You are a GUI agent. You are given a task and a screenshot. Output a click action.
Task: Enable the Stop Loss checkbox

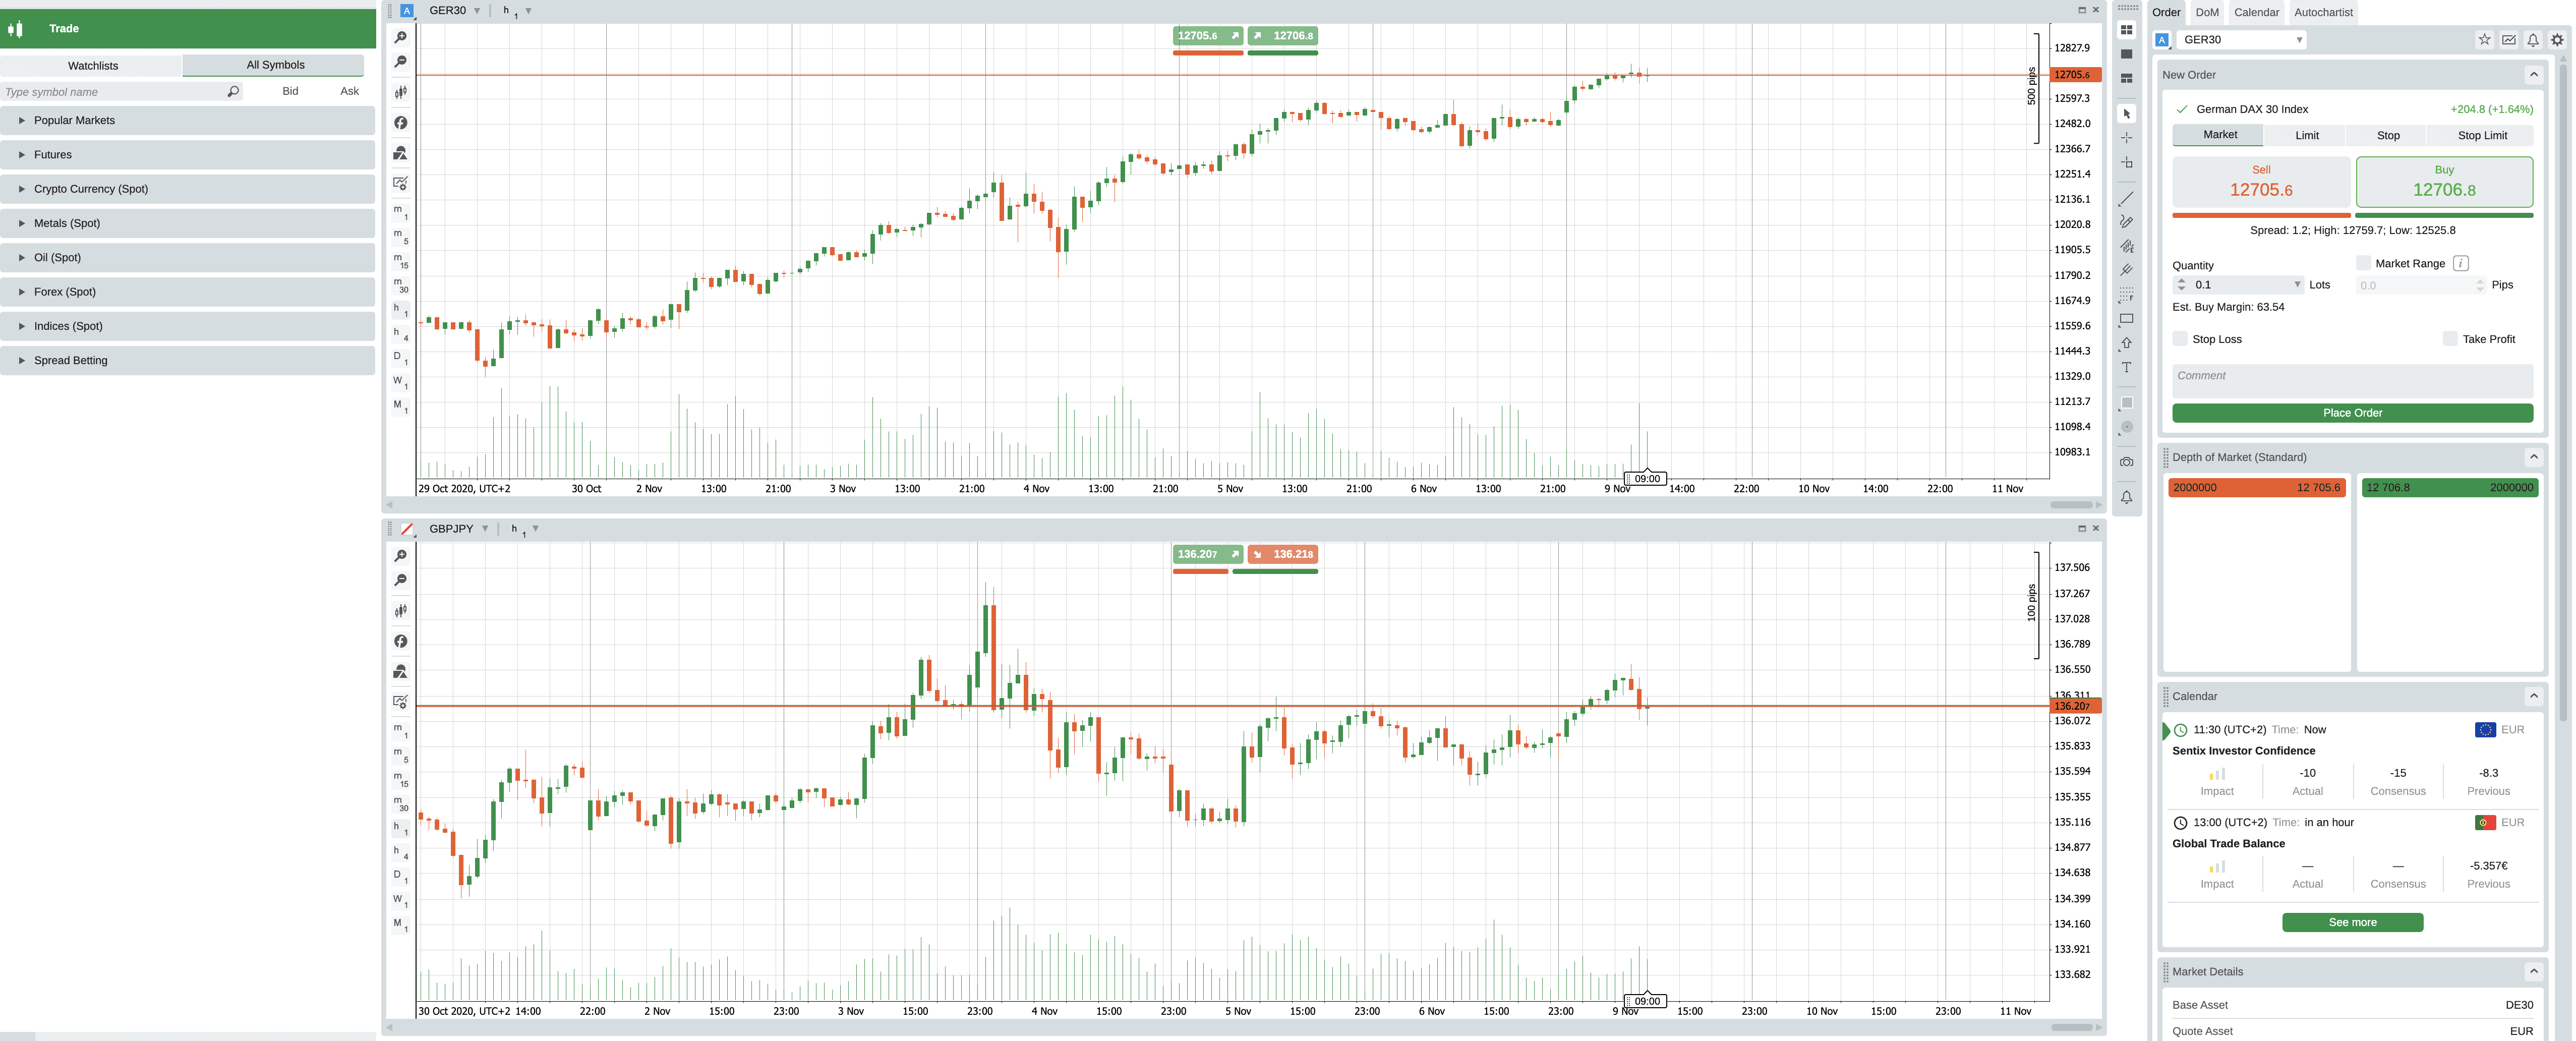pos(2181,339)
